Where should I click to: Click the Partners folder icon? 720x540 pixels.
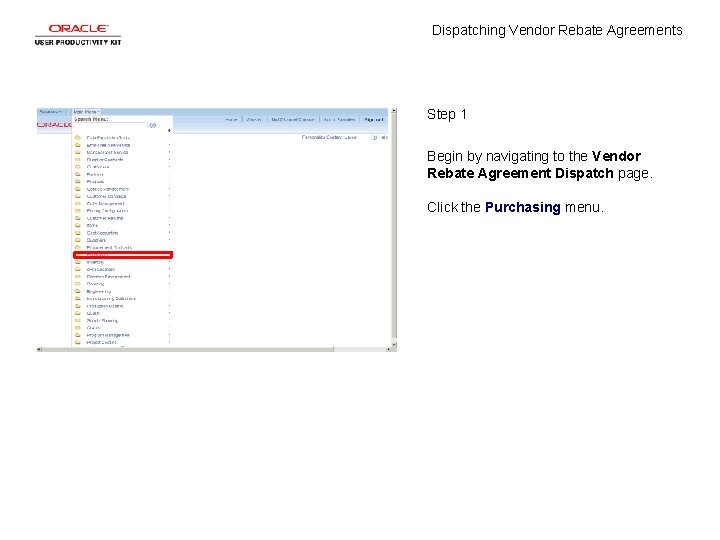pos(78,174)
